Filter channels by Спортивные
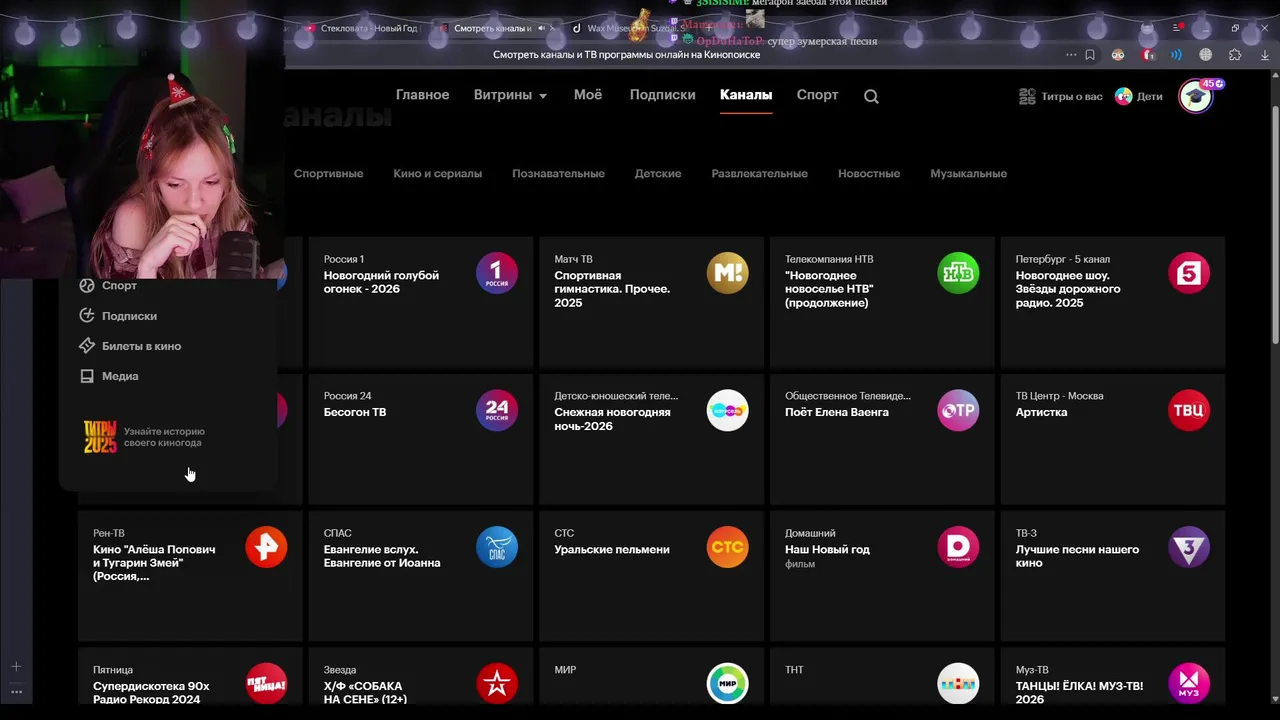1280x720 pixels. click(328, 174)
